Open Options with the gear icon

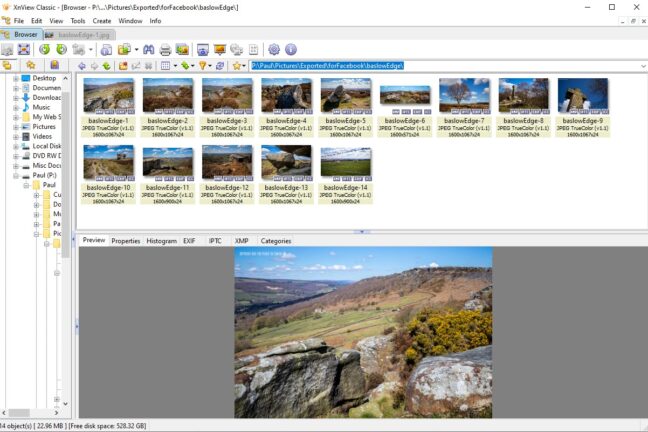tap(274, 50)
